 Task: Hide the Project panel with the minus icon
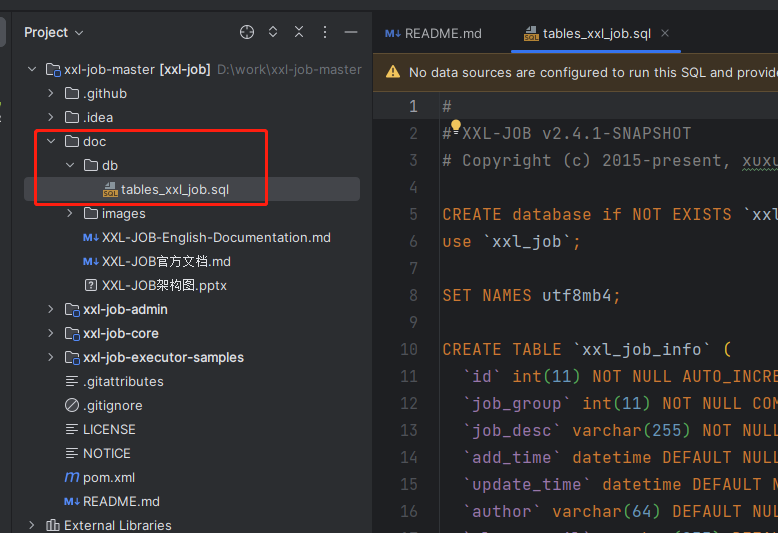pyautogui.click(x=350, y=32)
